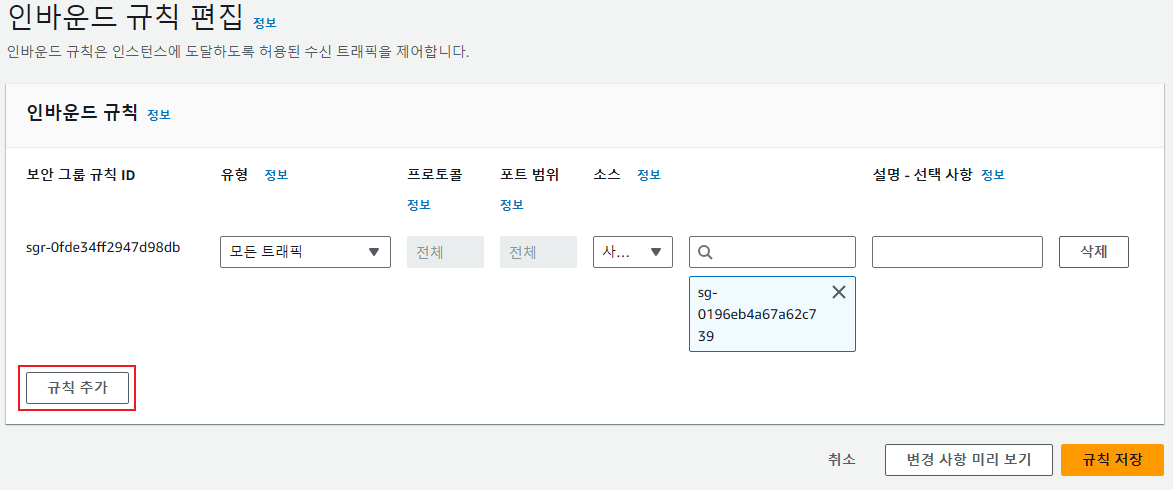Focus the description input field
Viewport: 1173px width, 490px height.
coord(958,252)
